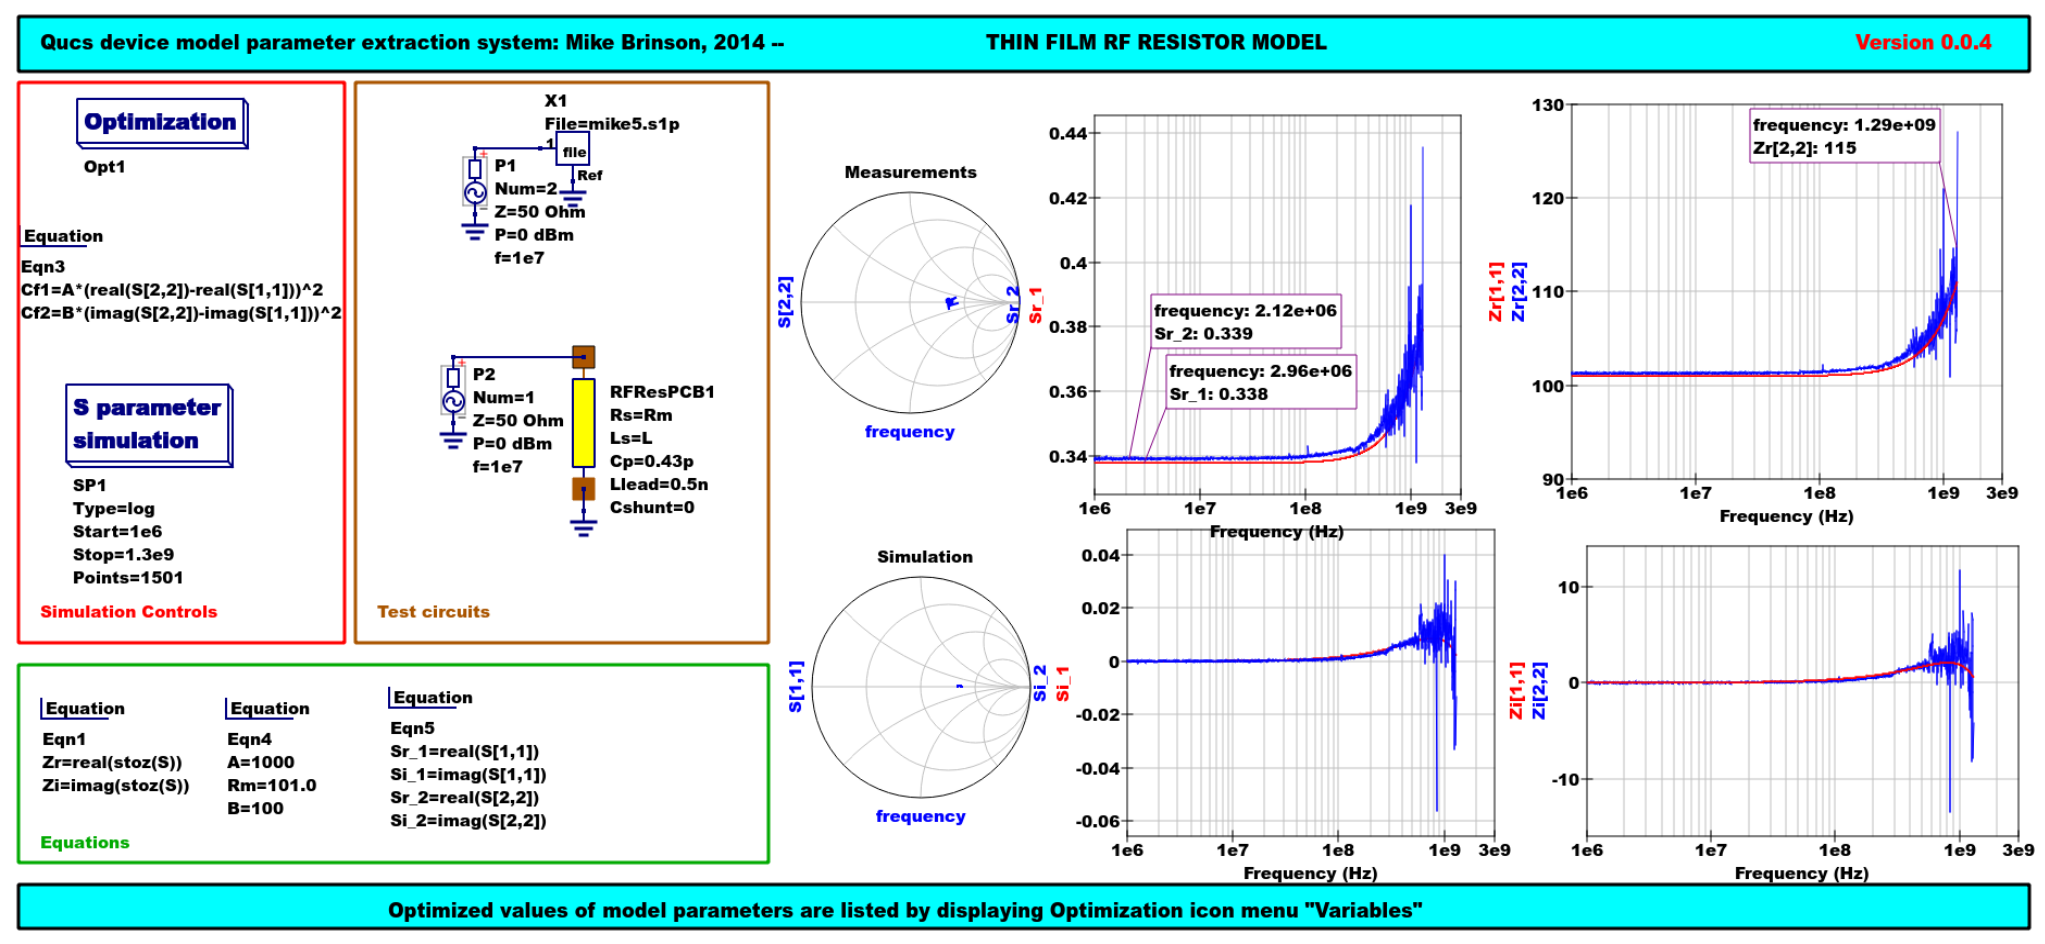Image resolution: width=2045 pixels, height=944 pixels.
Task: Select the top brown pad of RFResPCB1
Action: point(583,357)
